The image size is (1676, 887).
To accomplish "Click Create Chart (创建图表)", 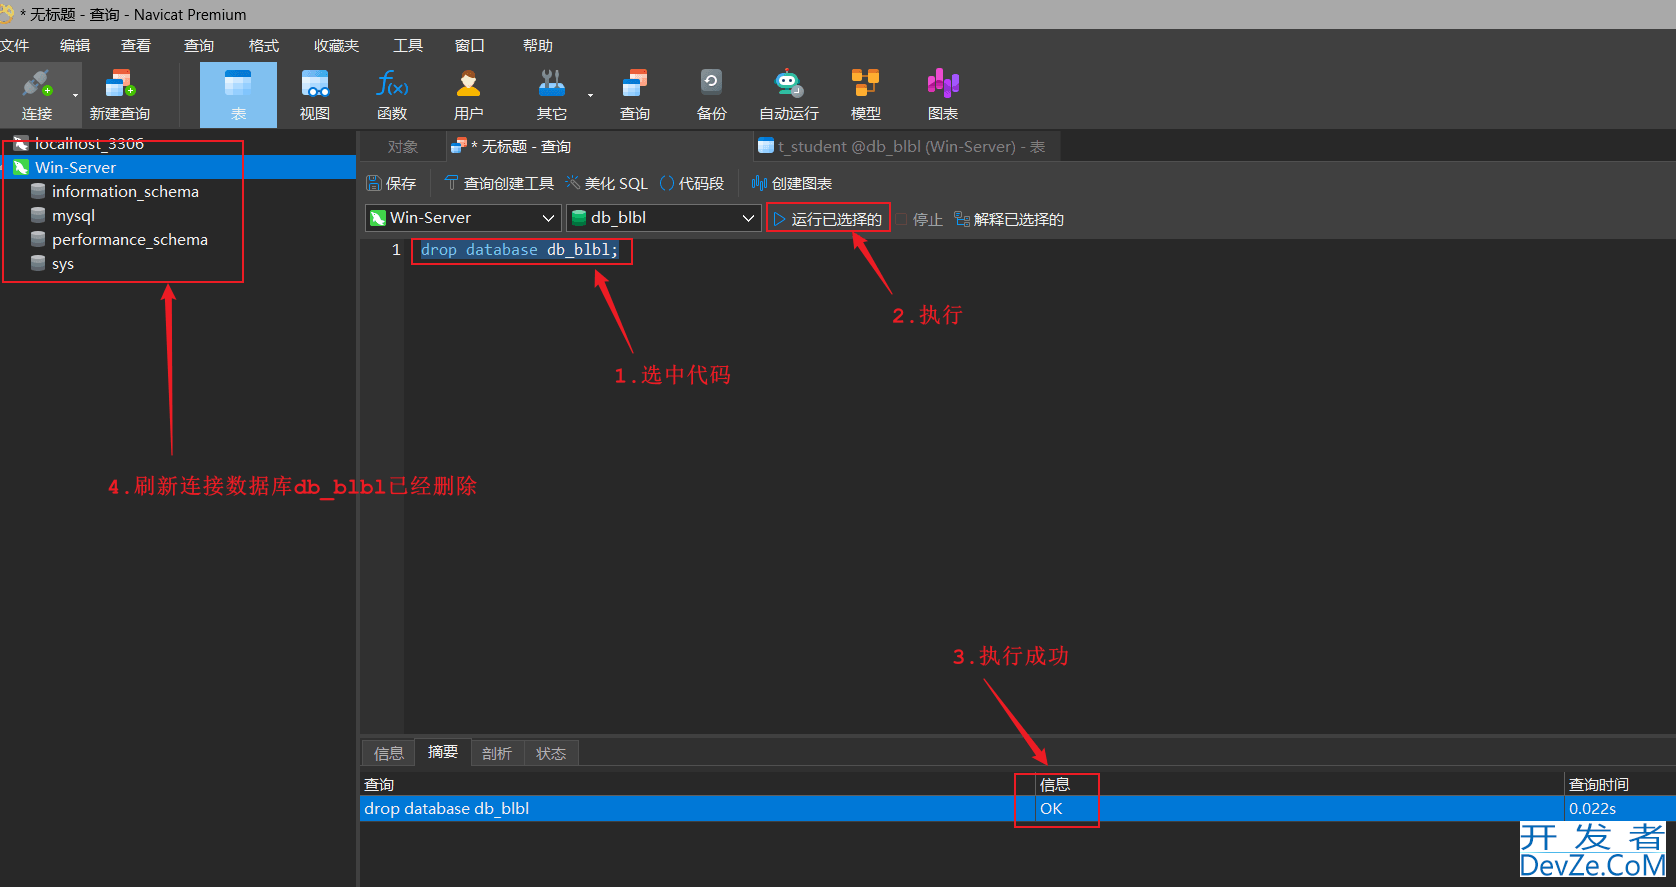I will pos(792,183).
